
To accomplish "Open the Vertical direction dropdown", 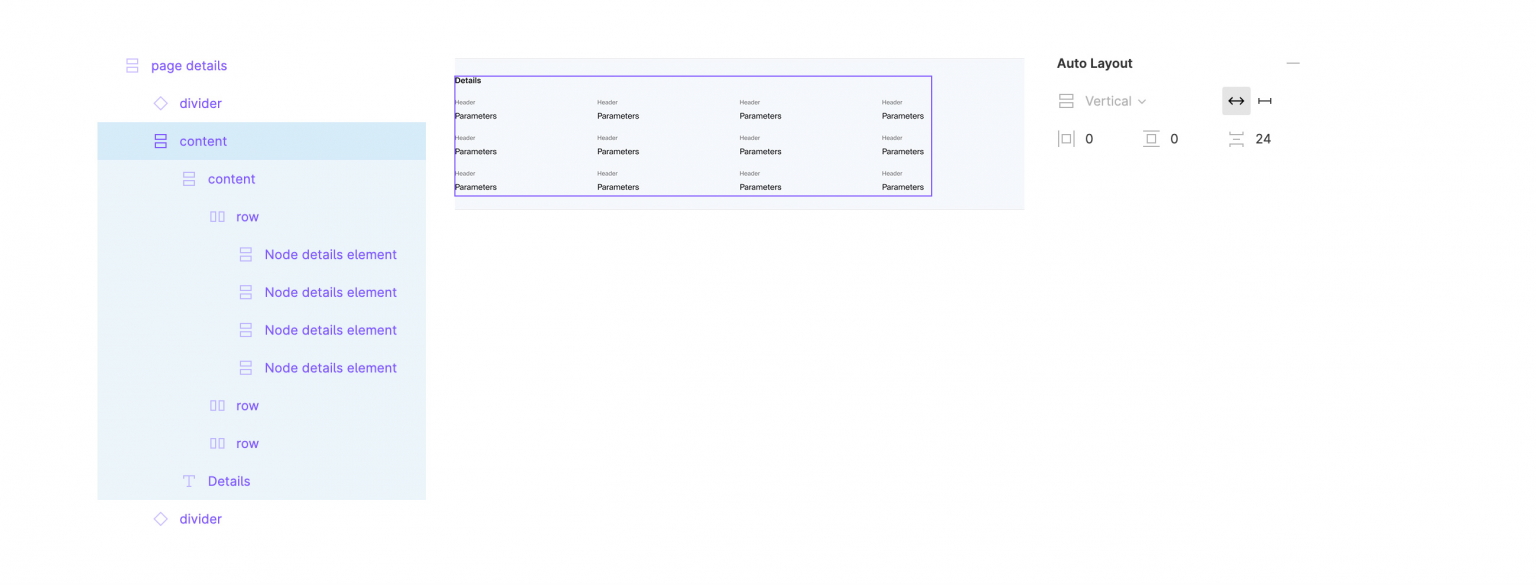I will [x=1115, y=101].
